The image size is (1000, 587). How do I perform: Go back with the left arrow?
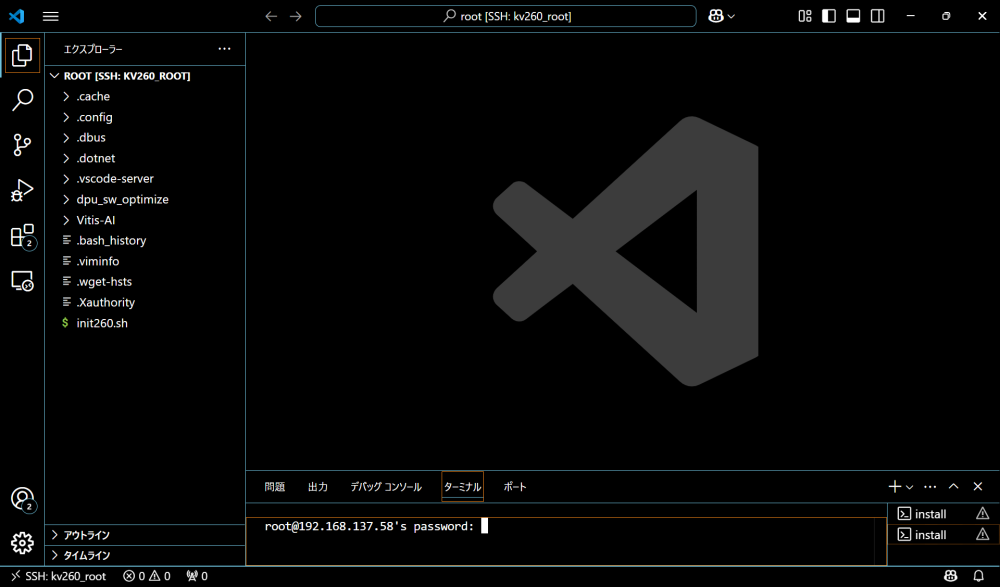point(271,17)
